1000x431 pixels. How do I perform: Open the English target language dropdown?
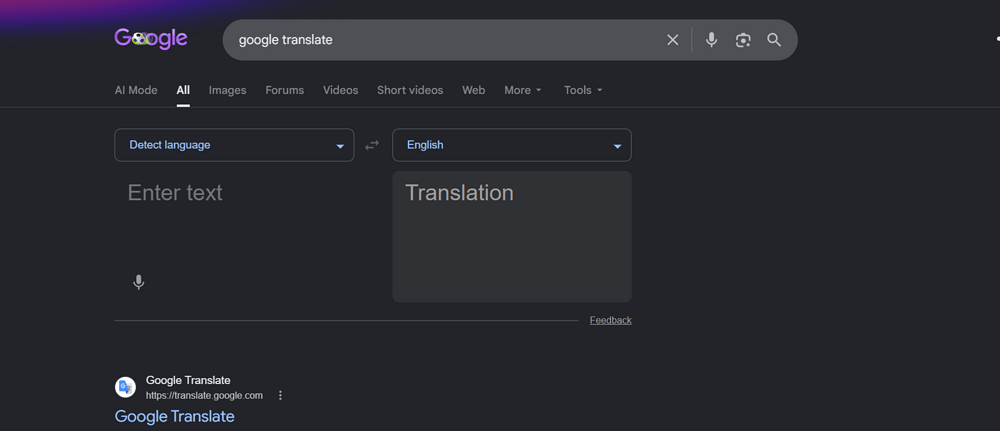coord(511,145)
